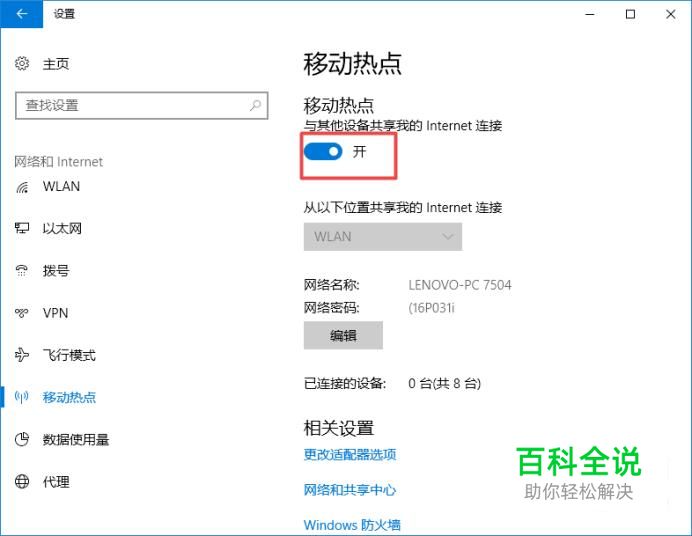Click the 网络名称 label
The width and height of the screenshot is (692, 536).
coord(331,285)
